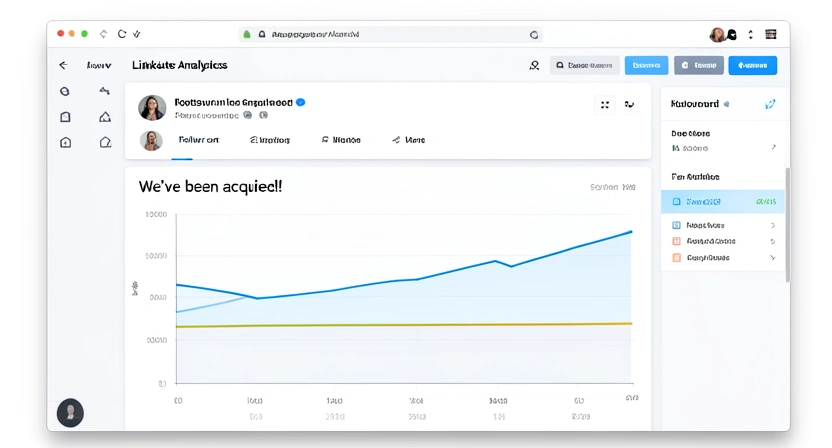
Task: Expand the chevron on first orange-icon row
Action: (x=773, y=241)
